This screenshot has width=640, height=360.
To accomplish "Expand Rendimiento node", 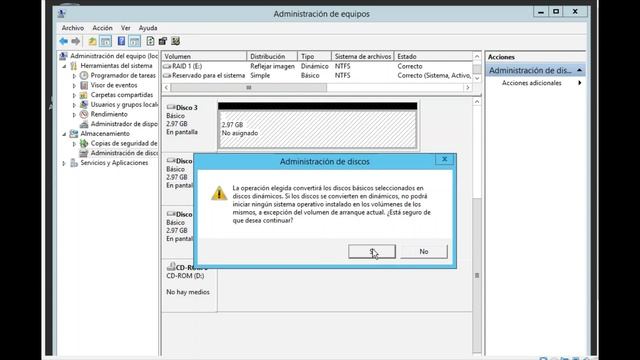I will pyautogui.click(x=74, y=115).
